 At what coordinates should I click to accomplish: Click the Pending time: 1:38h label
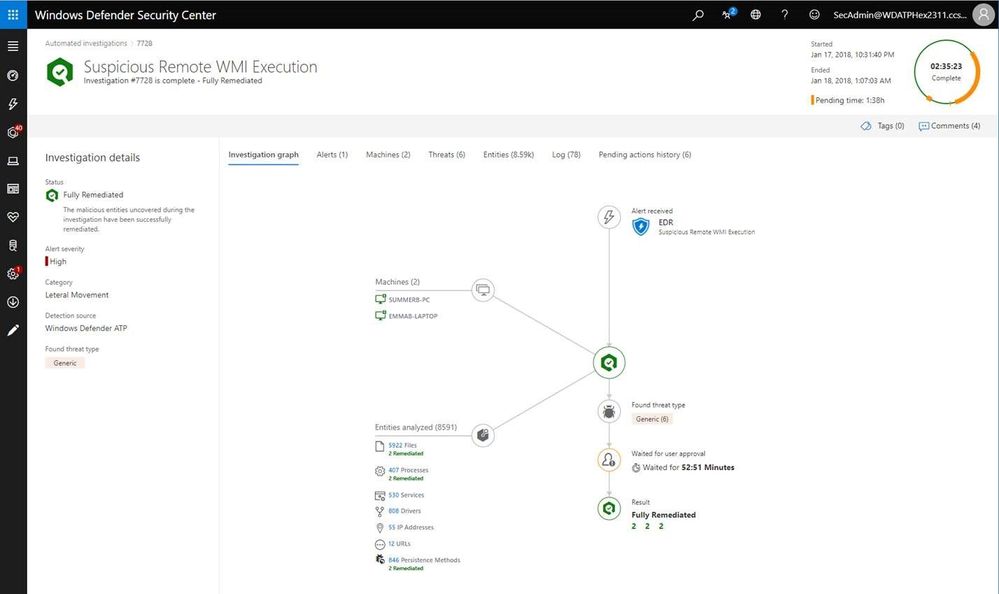coord(850,100)
